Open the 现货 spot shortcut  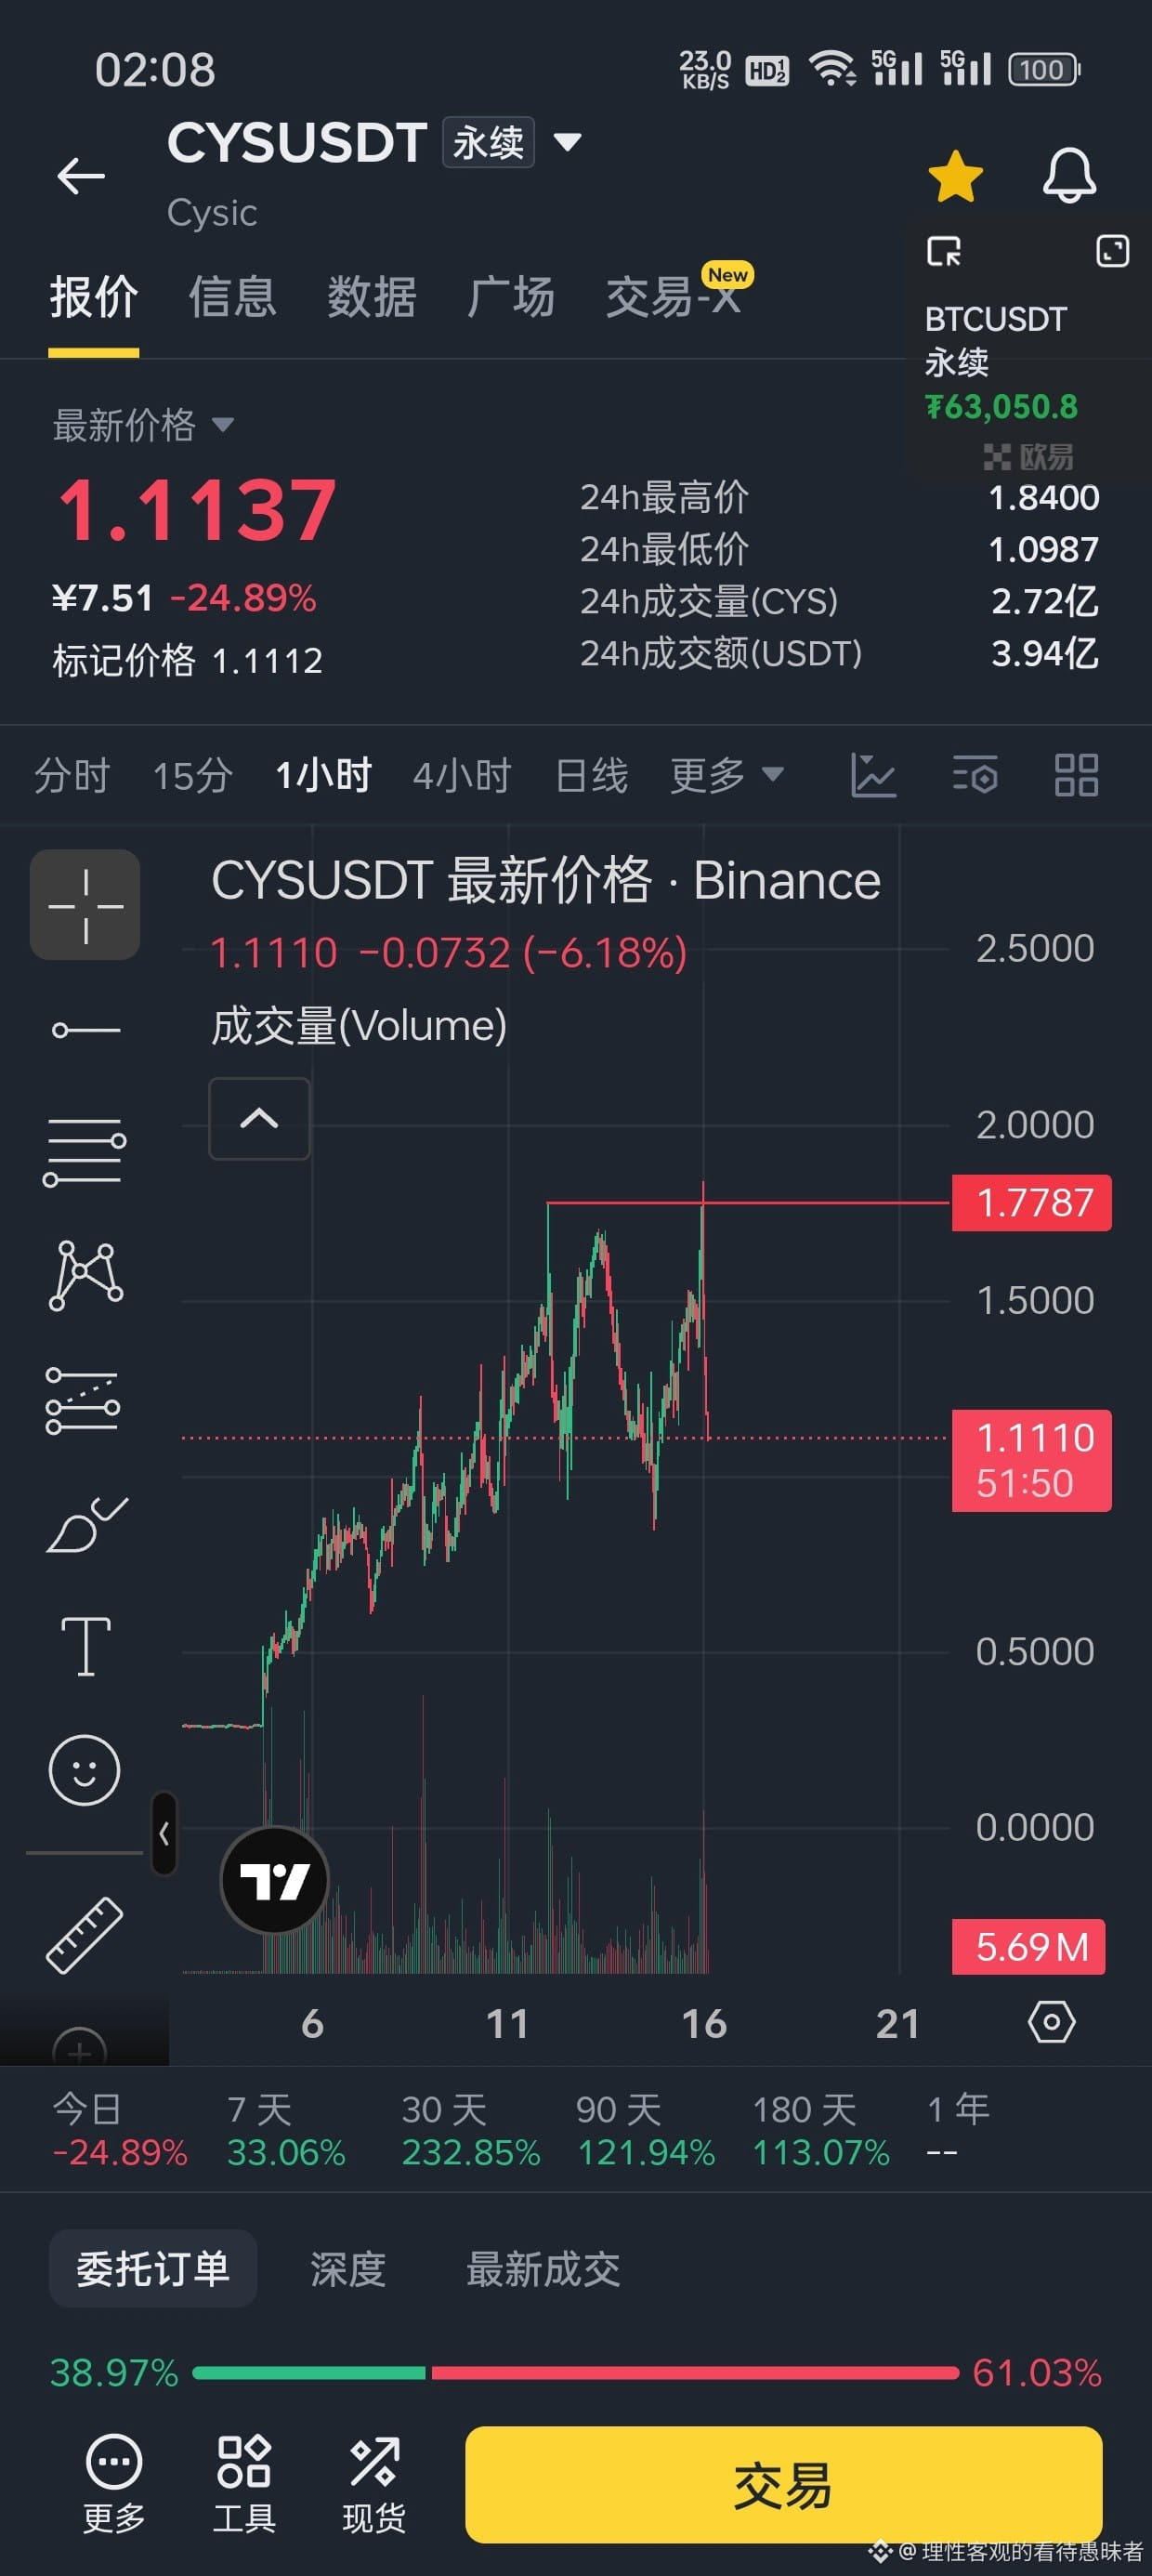tap(374, 2484)
